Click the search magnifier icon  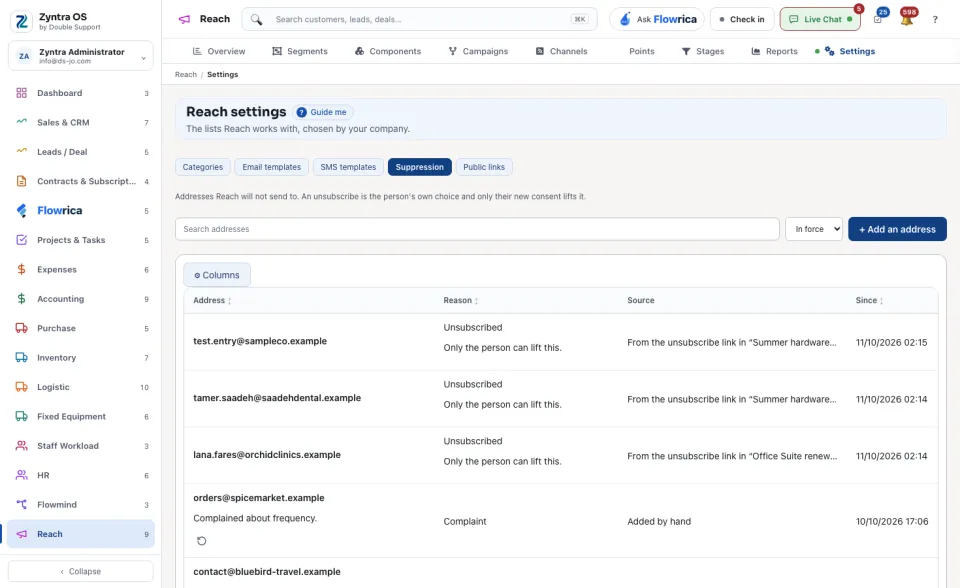257,20
